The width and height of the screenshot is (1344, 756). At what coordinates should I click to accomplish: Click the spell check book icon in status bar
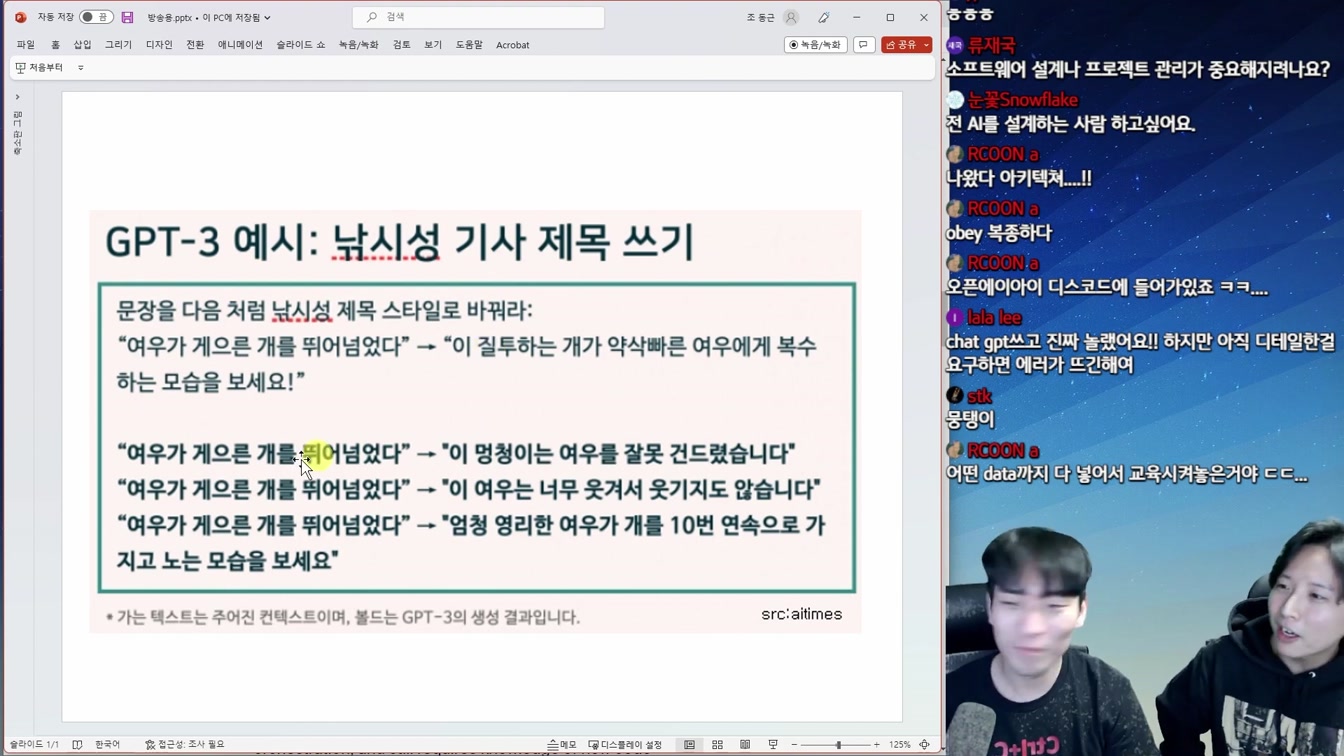tap(77, 745)
